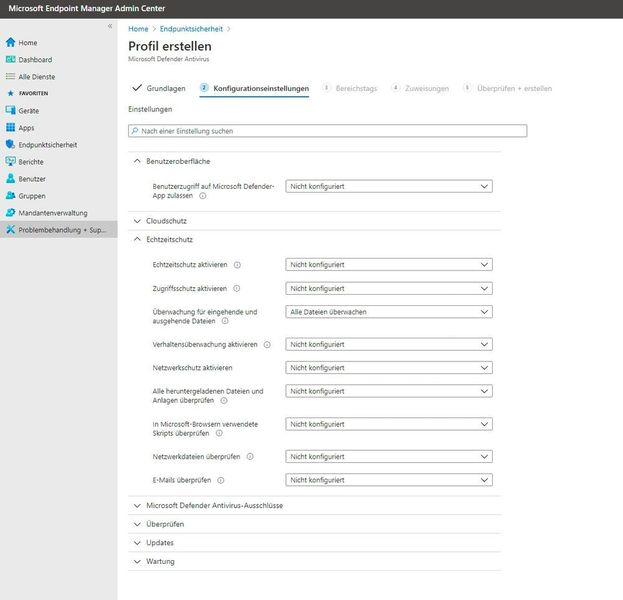Open the Problembehandlung + Support tools icon

(x=10, y=230)
